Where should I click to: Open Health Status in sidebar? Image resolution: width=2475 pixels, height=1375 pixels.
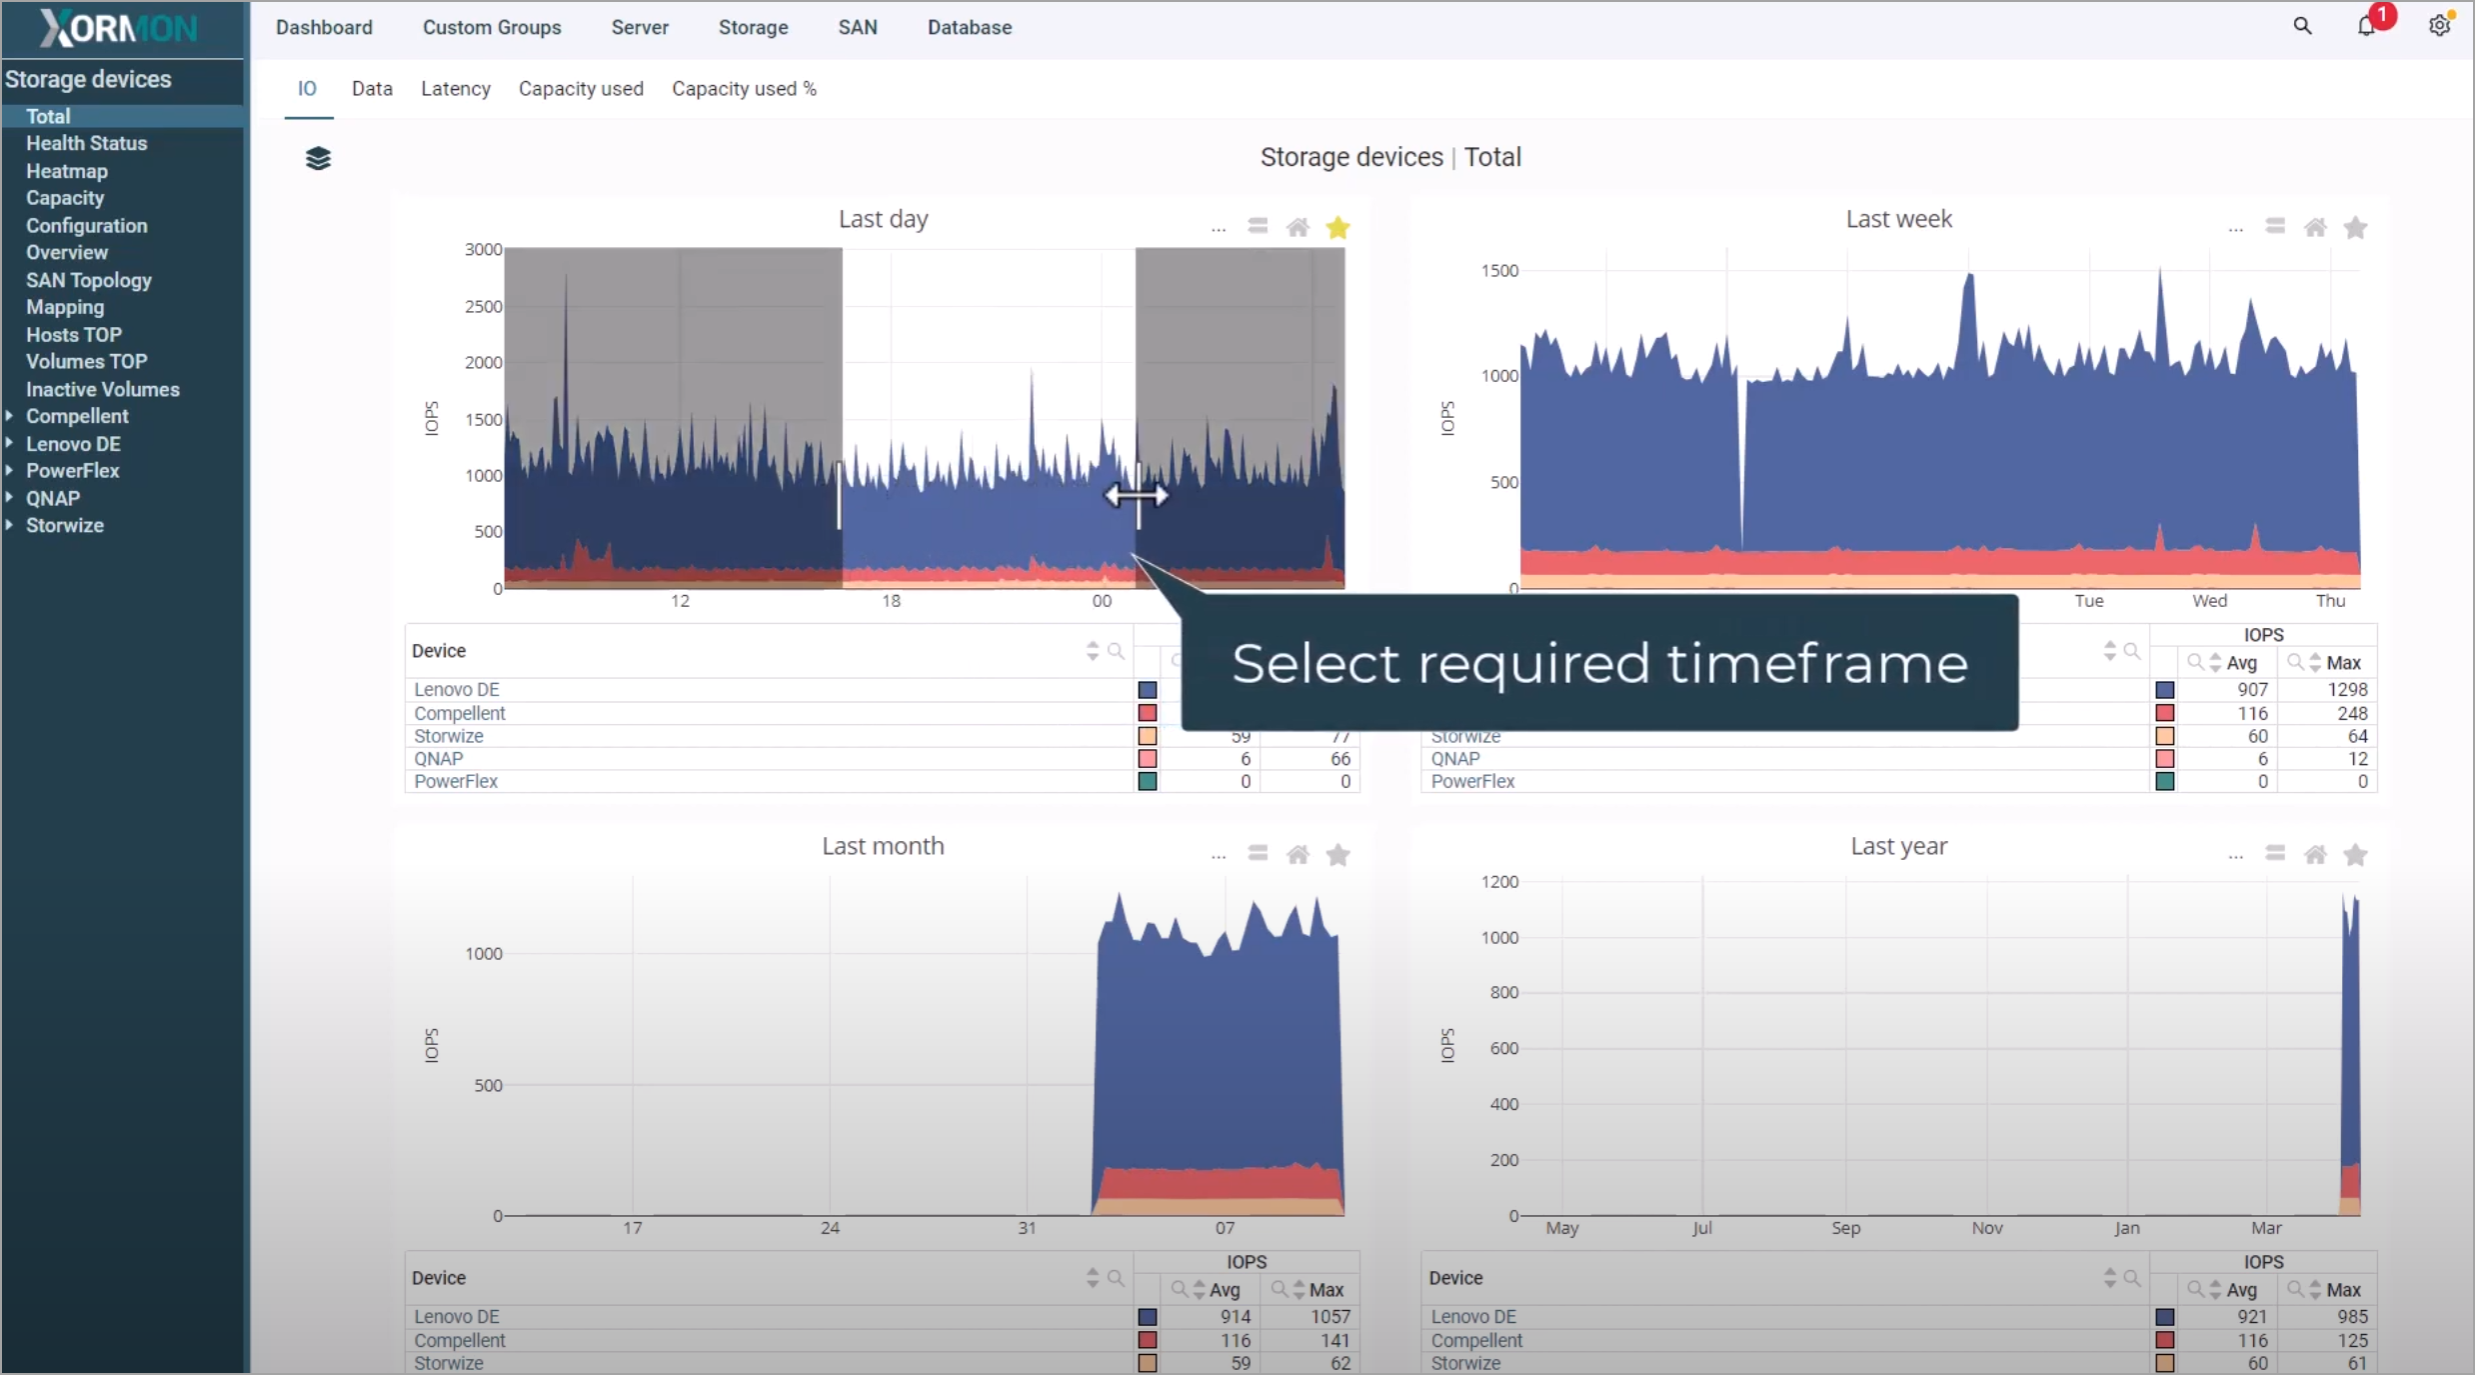click(86, 143)
